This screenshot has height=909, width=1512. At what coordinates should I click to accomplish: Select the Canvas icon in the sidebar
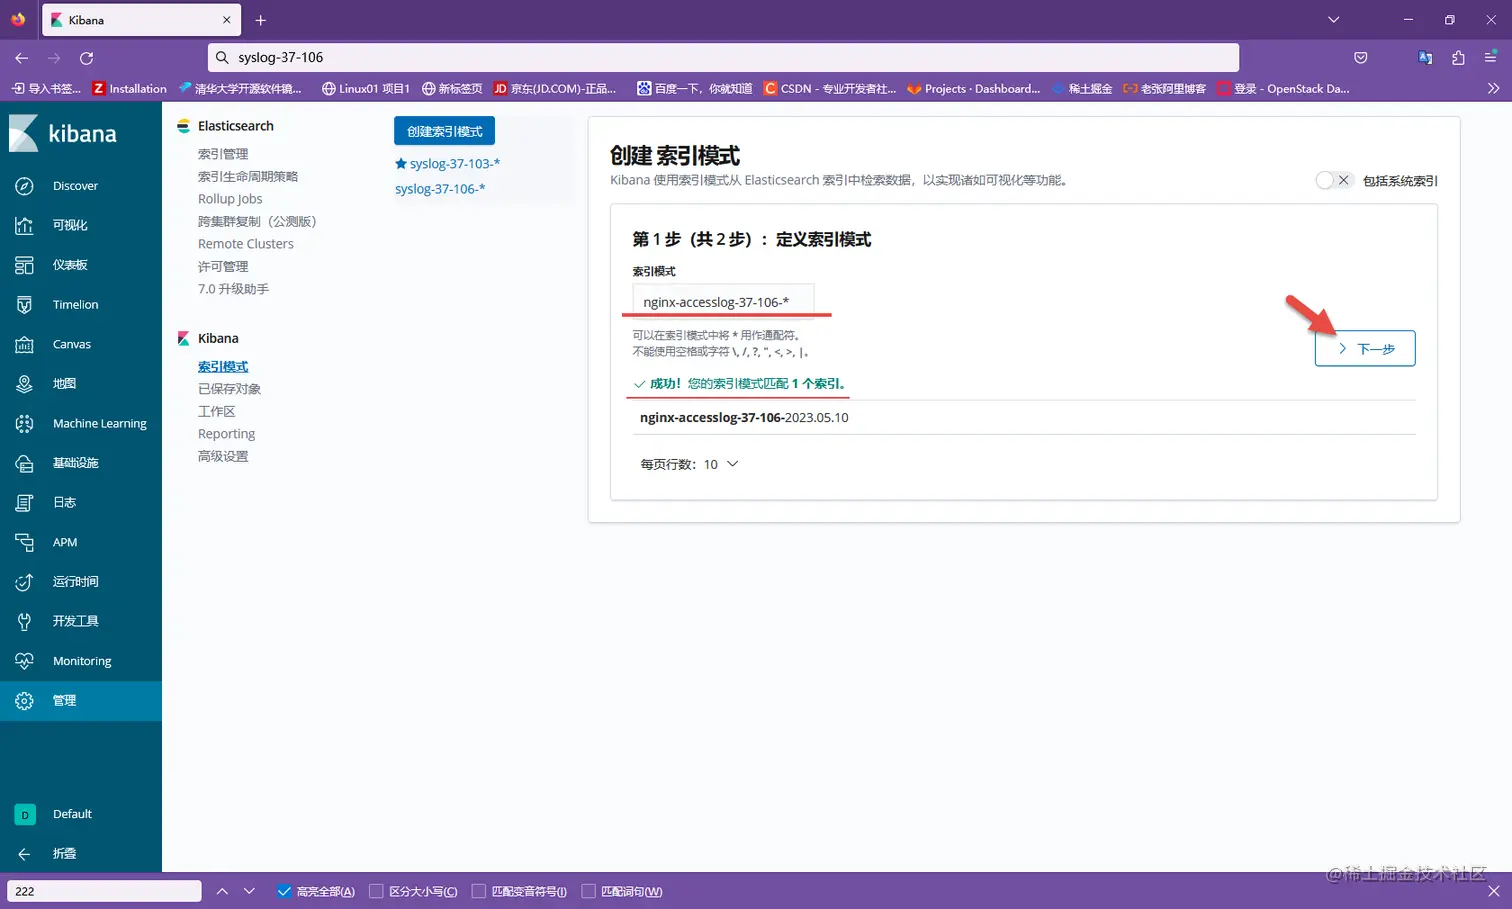[71, 343]
